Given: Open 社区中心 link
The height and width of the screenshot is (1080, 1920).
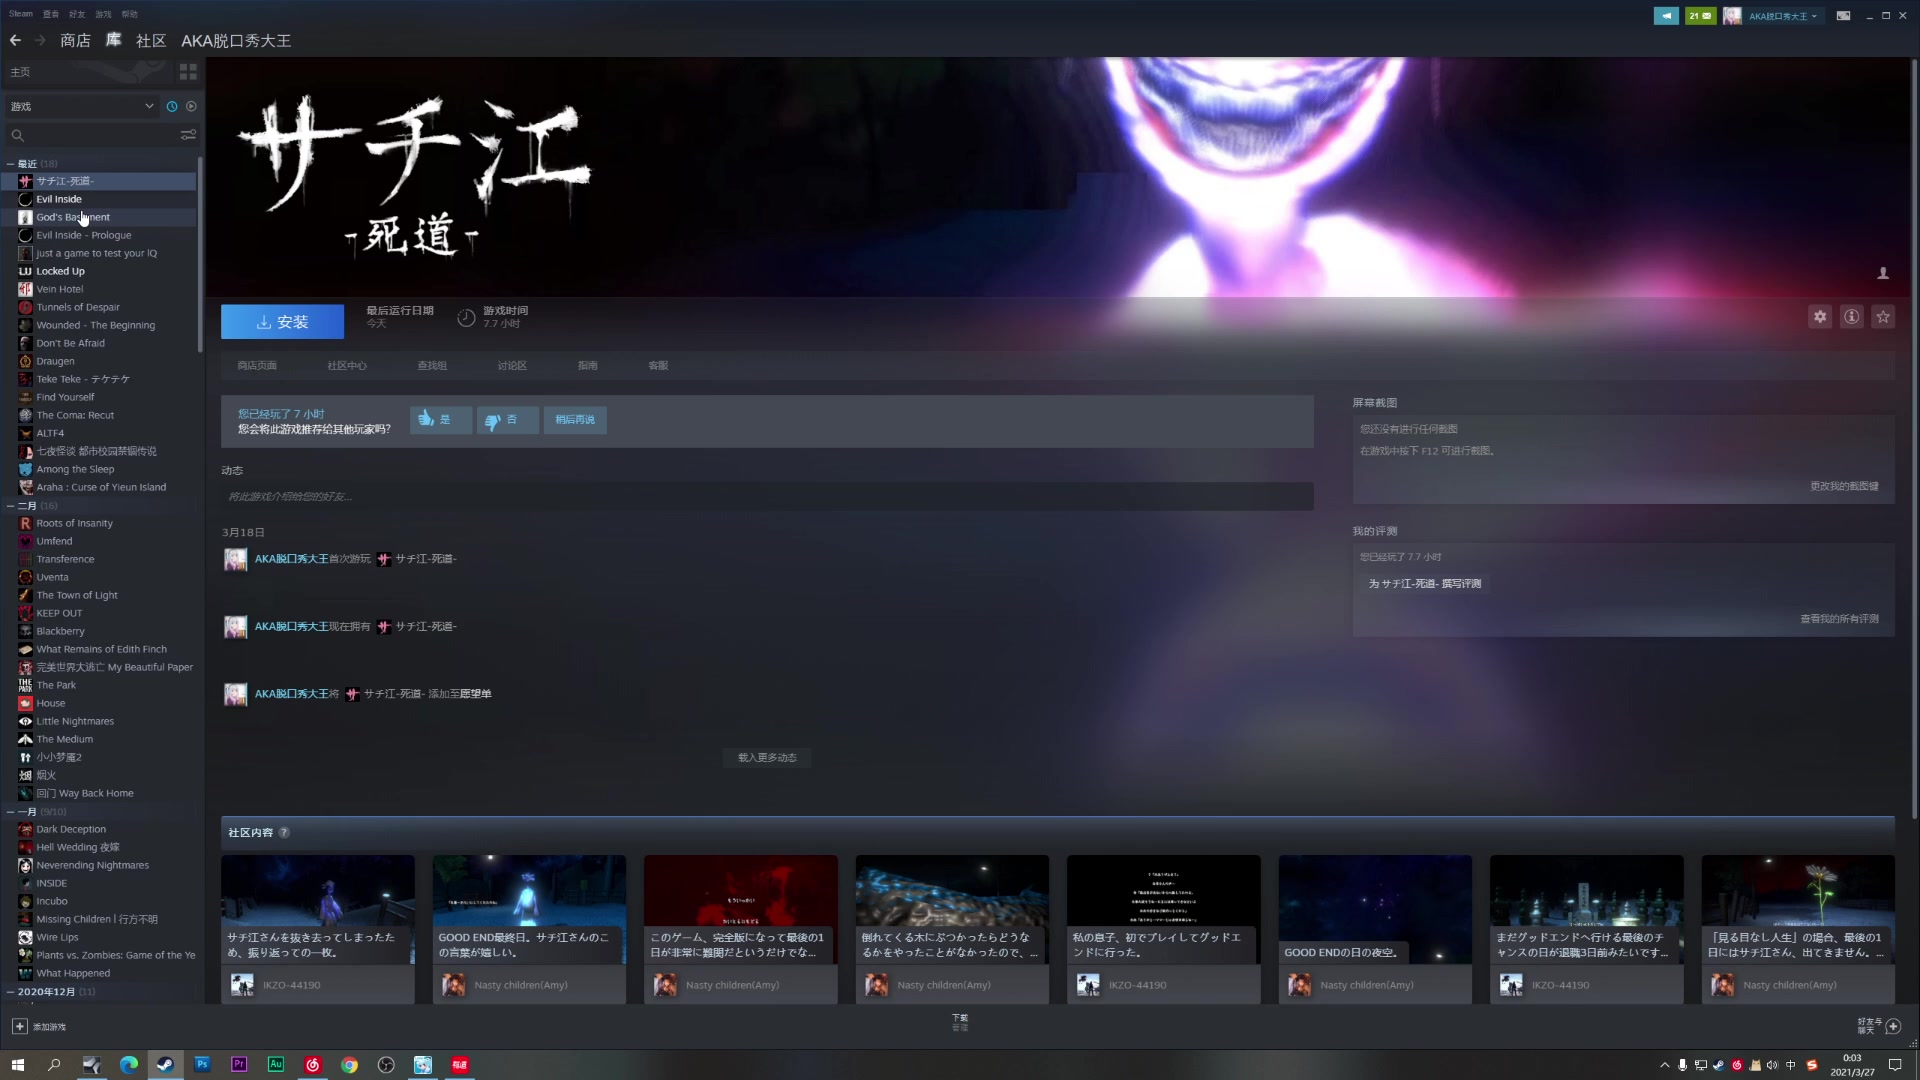Looking at the screenshot, I should pyautogui.click(x=347, y=366).
